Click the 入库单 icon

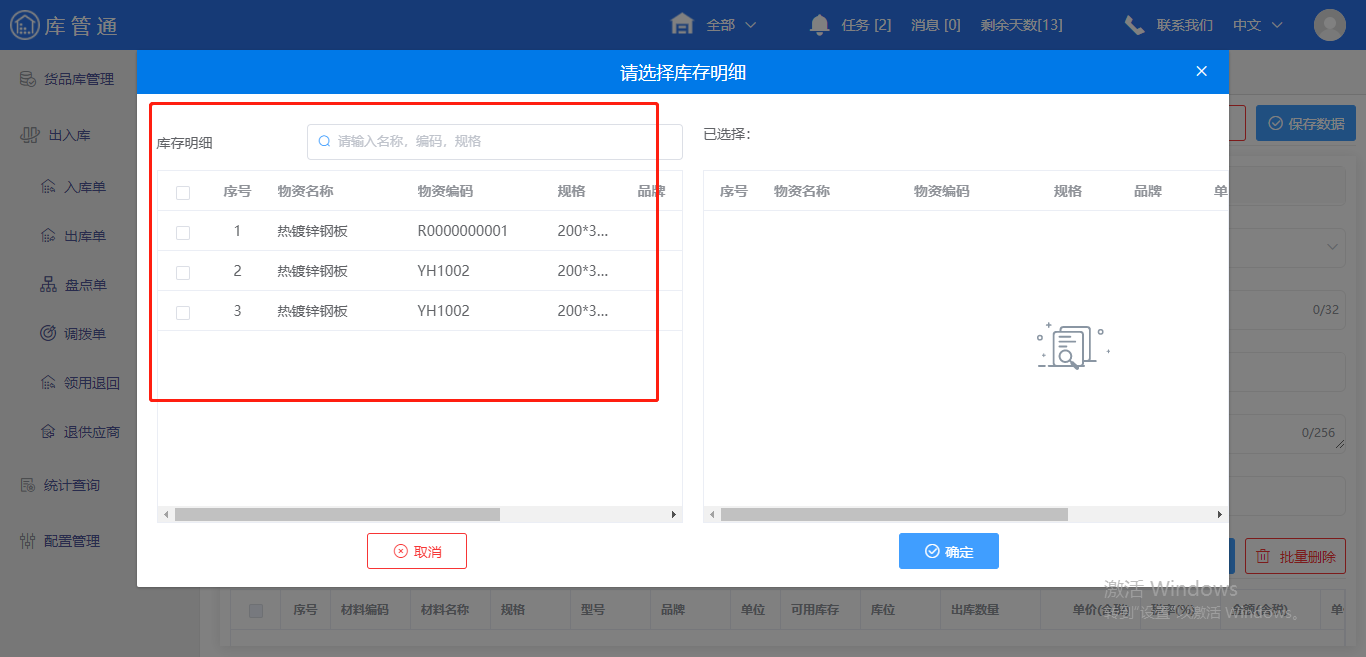pyautogui.click(x=48, y=187)
